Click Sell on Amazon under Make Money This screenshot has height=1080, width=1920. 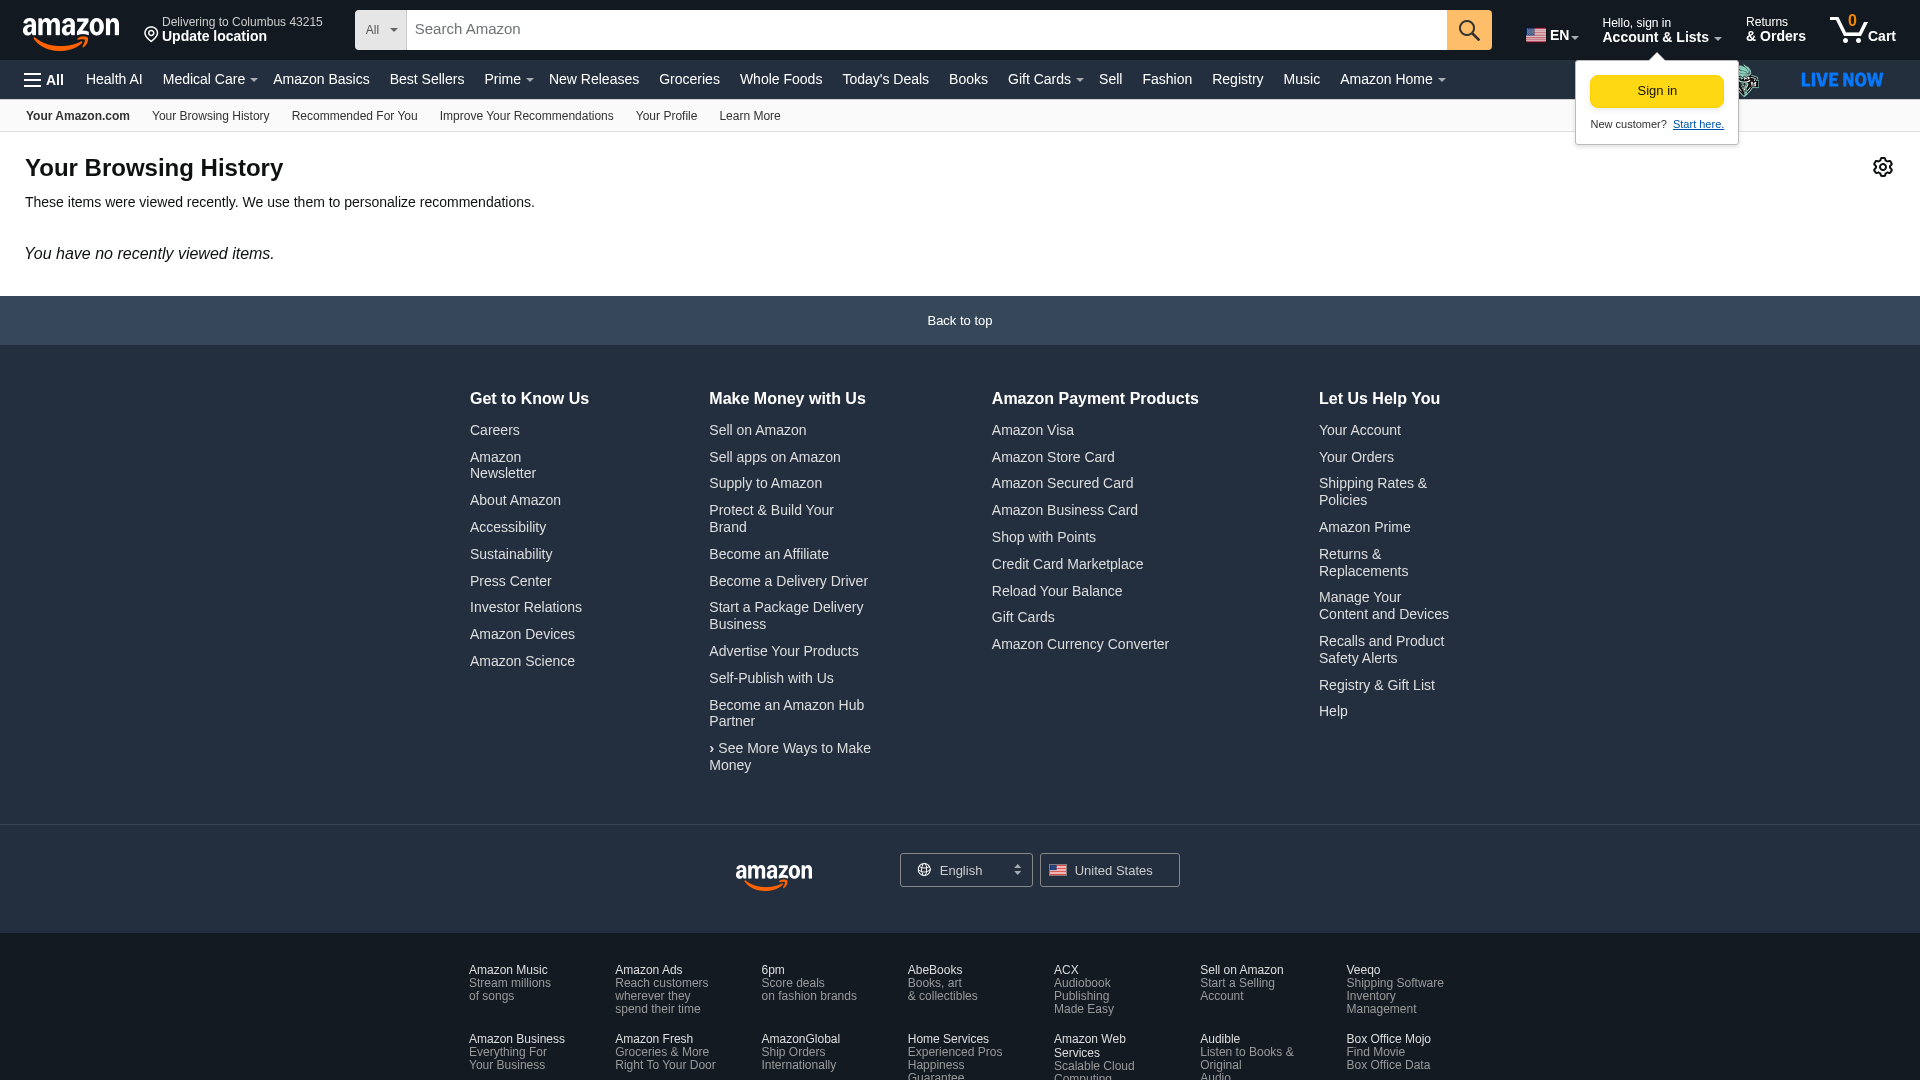coord(757,430)
